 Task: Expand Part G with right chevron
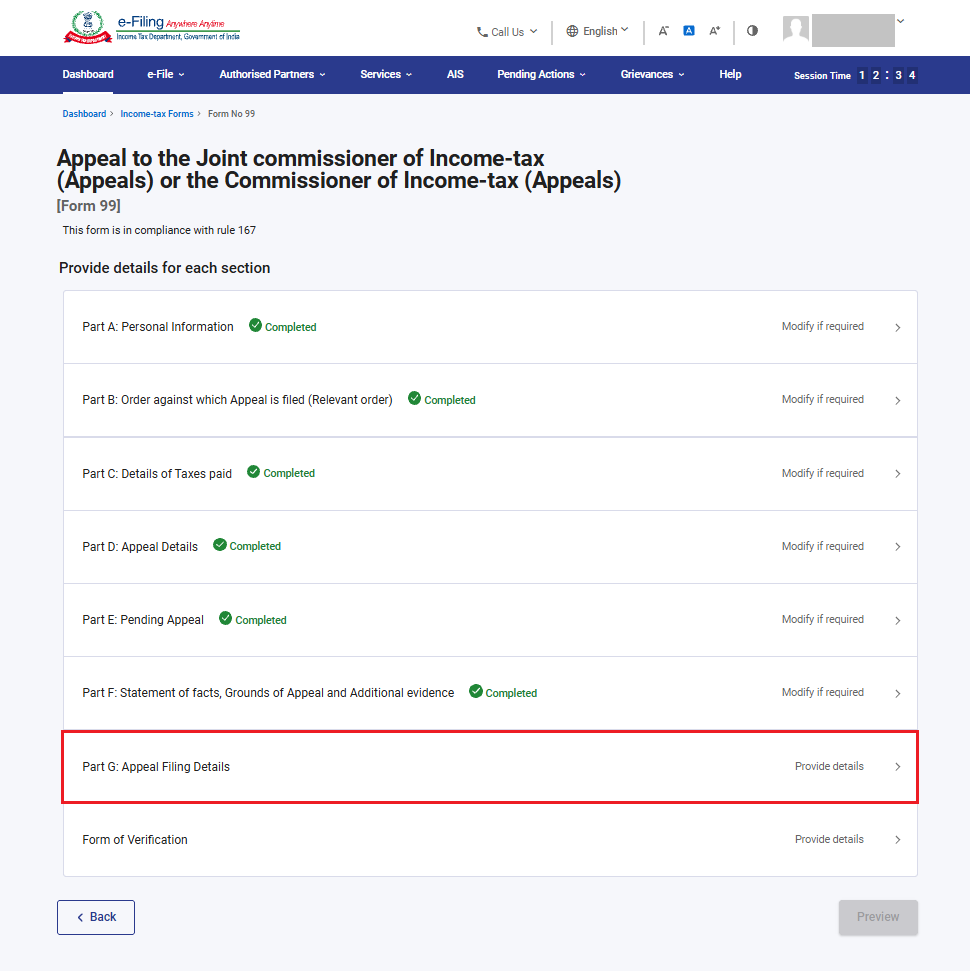tap(898, 767)
